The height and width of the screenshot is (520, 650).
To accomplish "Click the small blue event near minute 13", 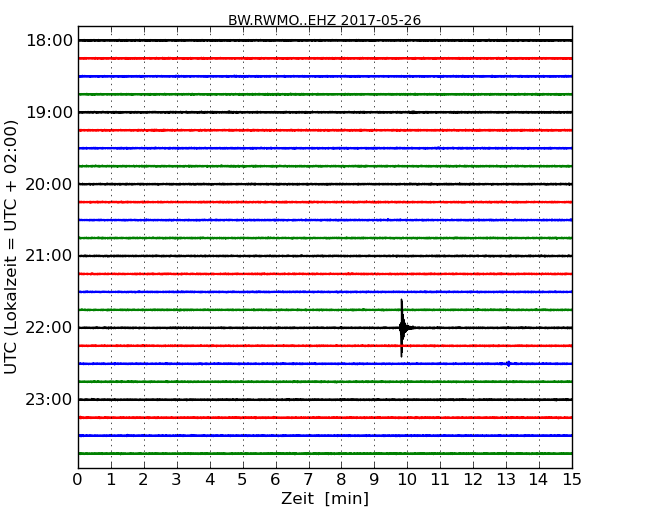I will [509, 364].
